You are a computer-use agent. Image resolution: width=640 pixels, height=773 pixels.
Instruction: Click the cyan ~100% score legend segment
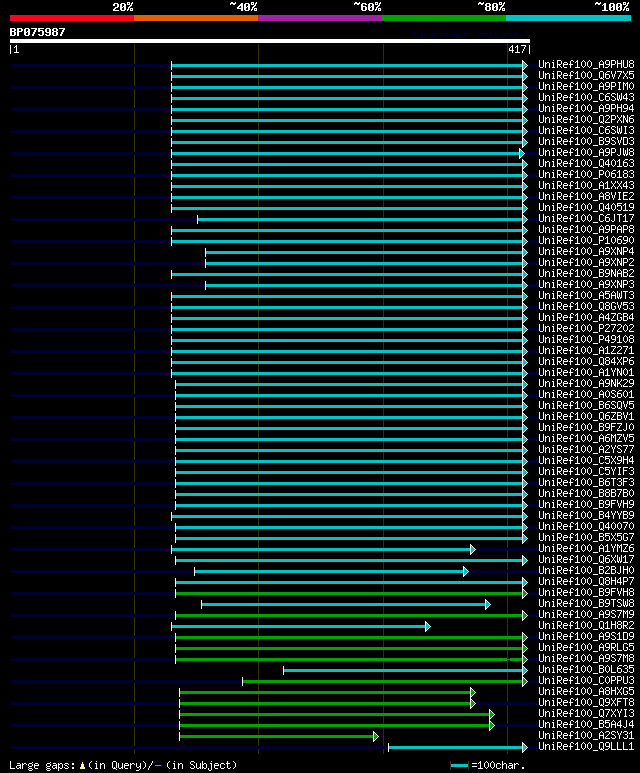569,18
